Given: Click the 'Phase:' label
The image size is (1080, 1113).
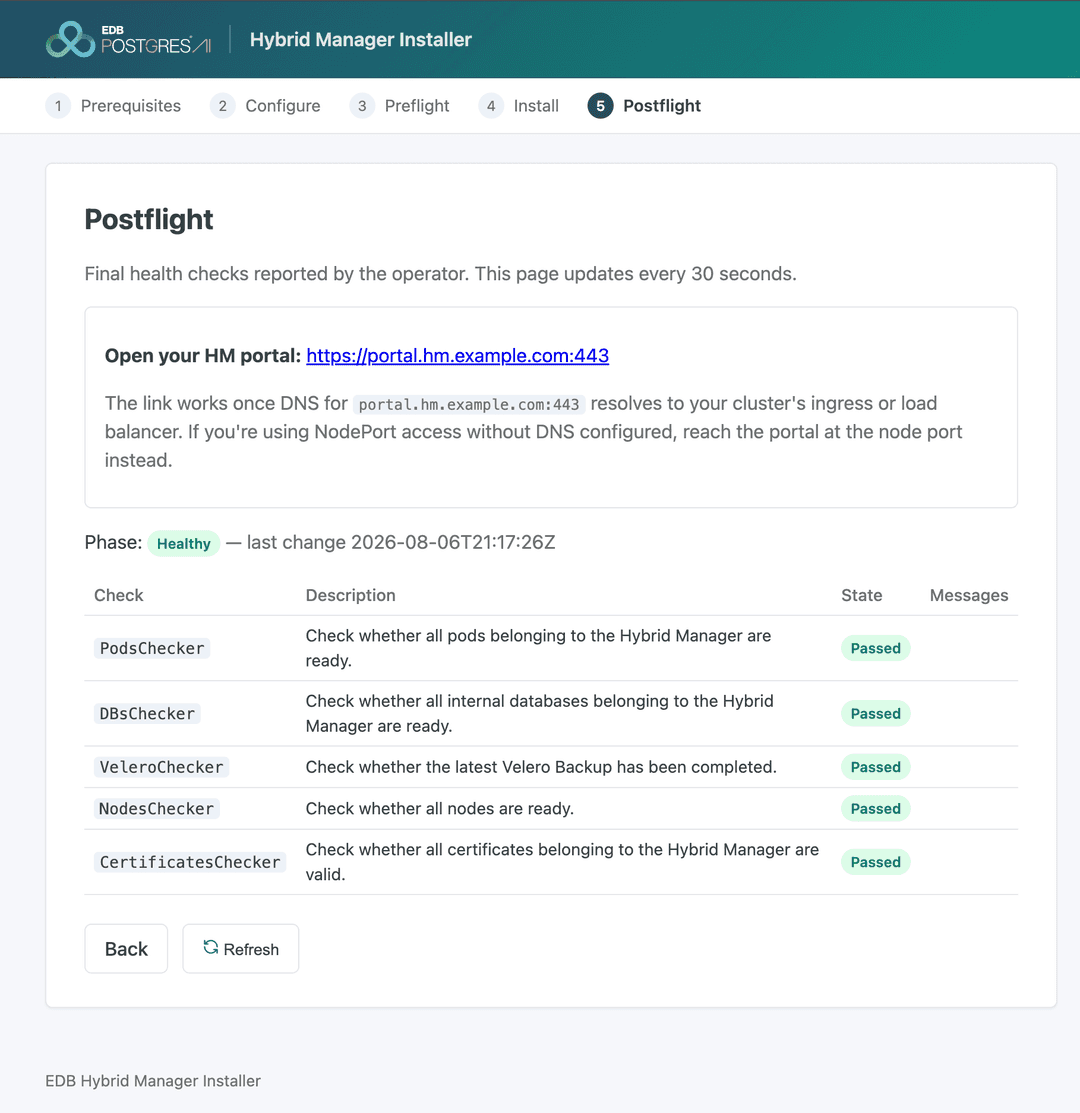Looking at the screenshot, I should click(114, 542).
